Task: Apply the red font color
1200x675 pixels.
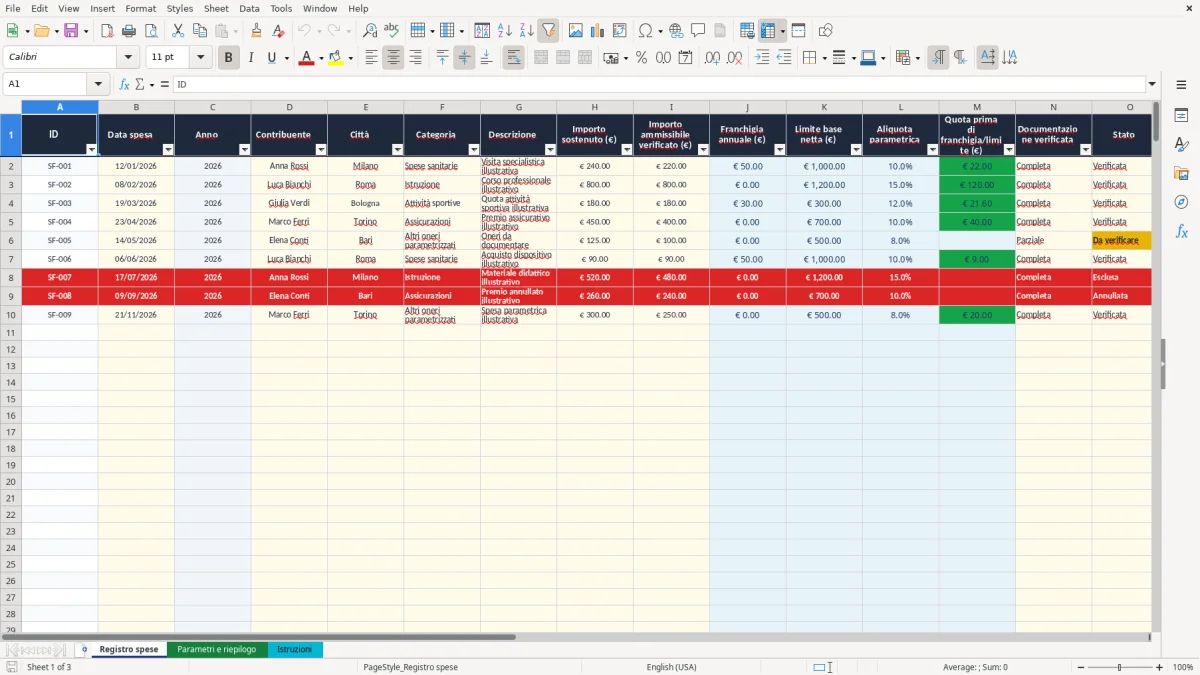Action: point(307,58)
